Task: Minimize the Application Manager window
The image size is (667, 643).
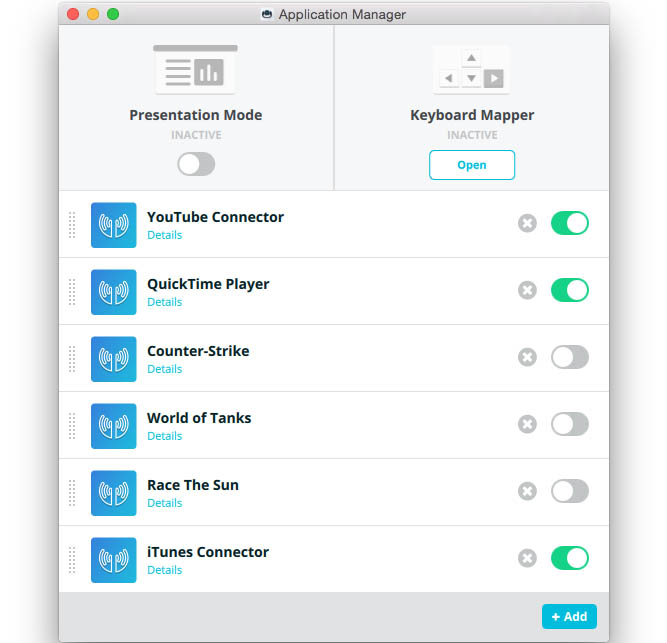Action: pyautogui.click(x=93, y=14)
